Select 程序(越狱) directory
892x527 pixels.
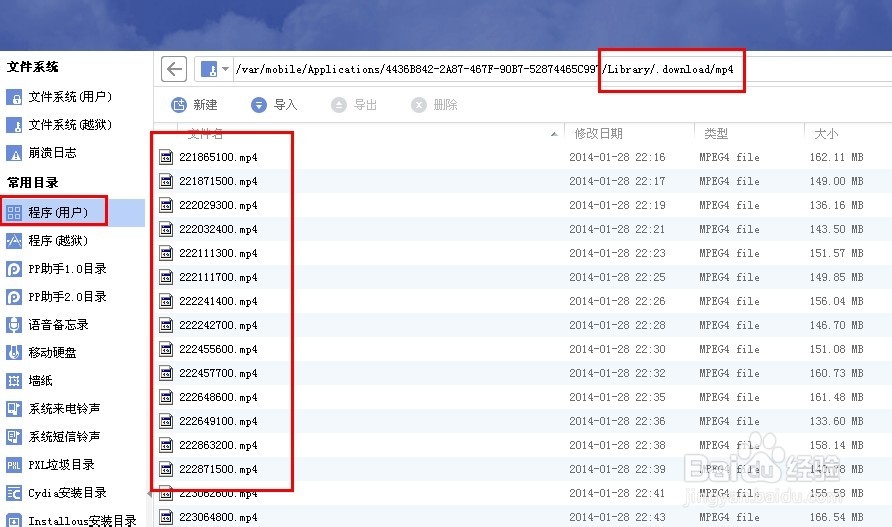click(48, 241)
